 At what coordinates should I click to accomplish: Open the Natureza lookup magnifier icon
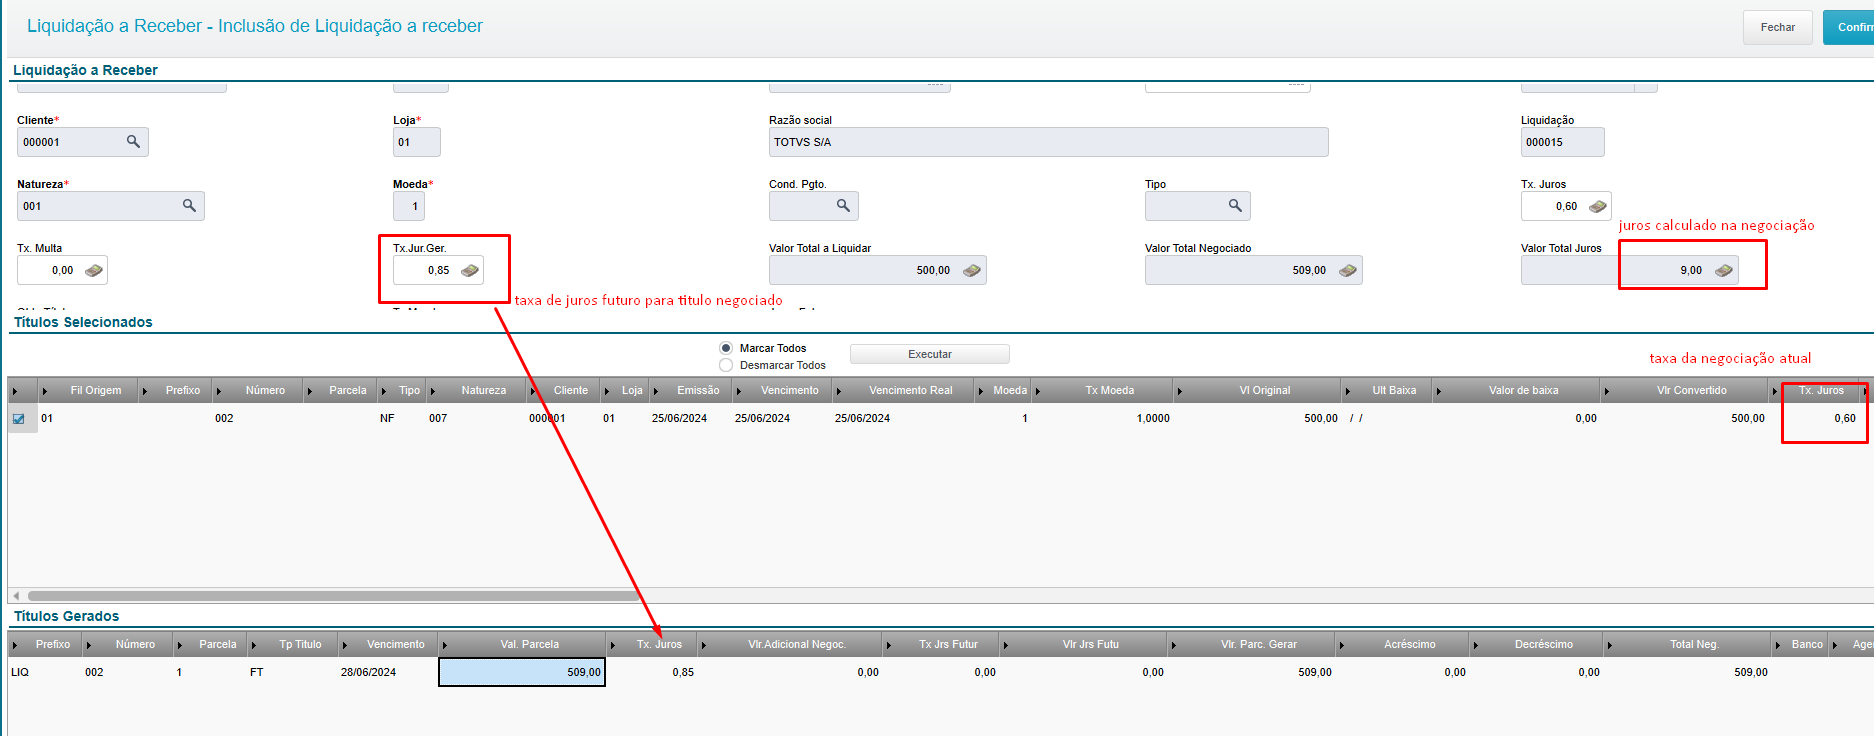[189, 206]
